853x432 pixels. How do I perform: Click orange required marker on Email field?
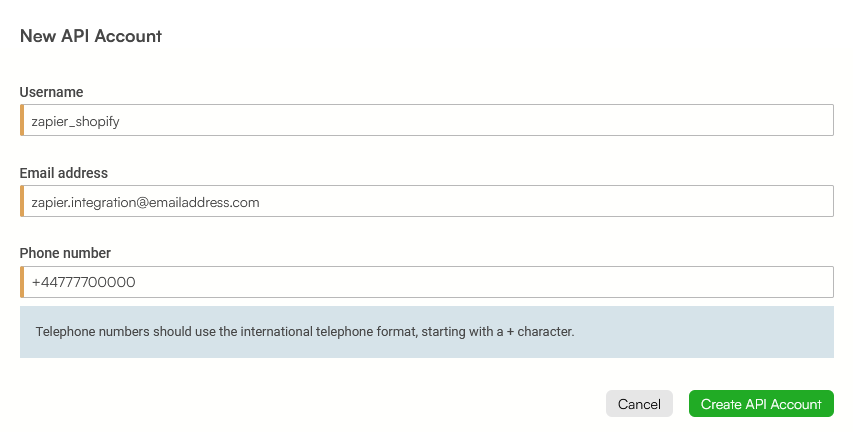pos(22,201)
